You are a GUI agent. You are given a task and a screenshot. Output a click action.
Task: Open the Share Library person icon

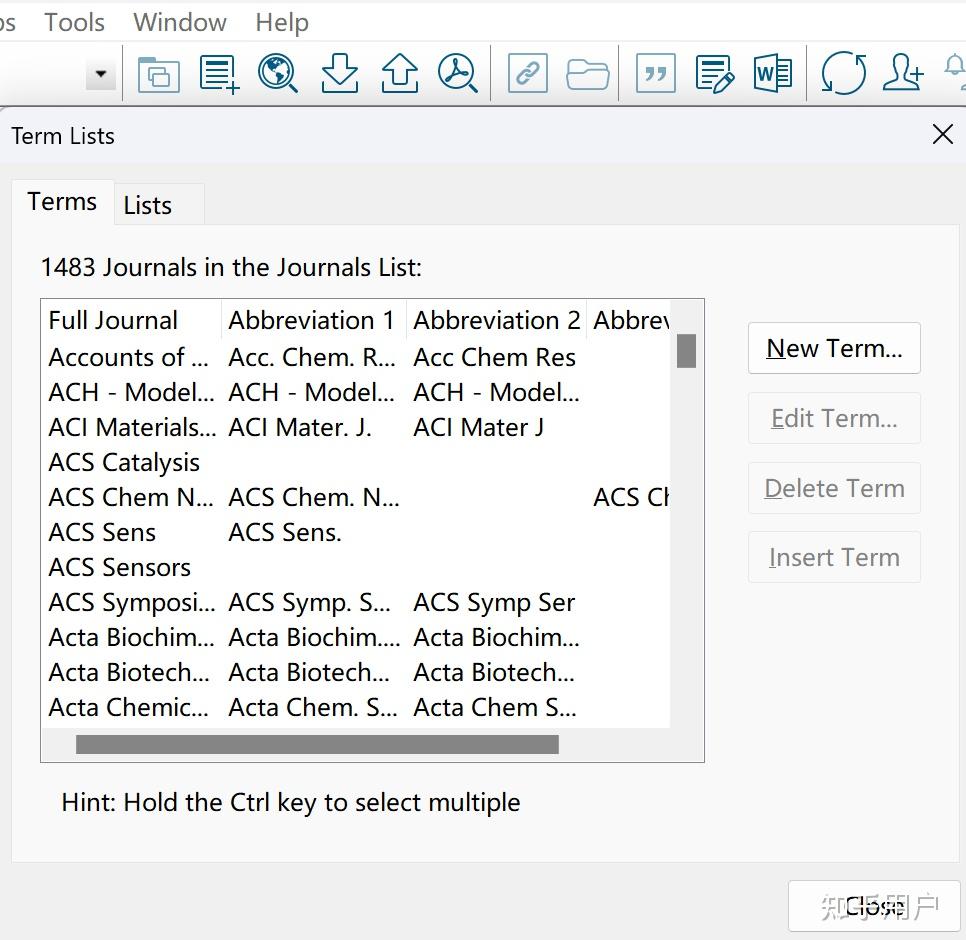tap(903, 74)
